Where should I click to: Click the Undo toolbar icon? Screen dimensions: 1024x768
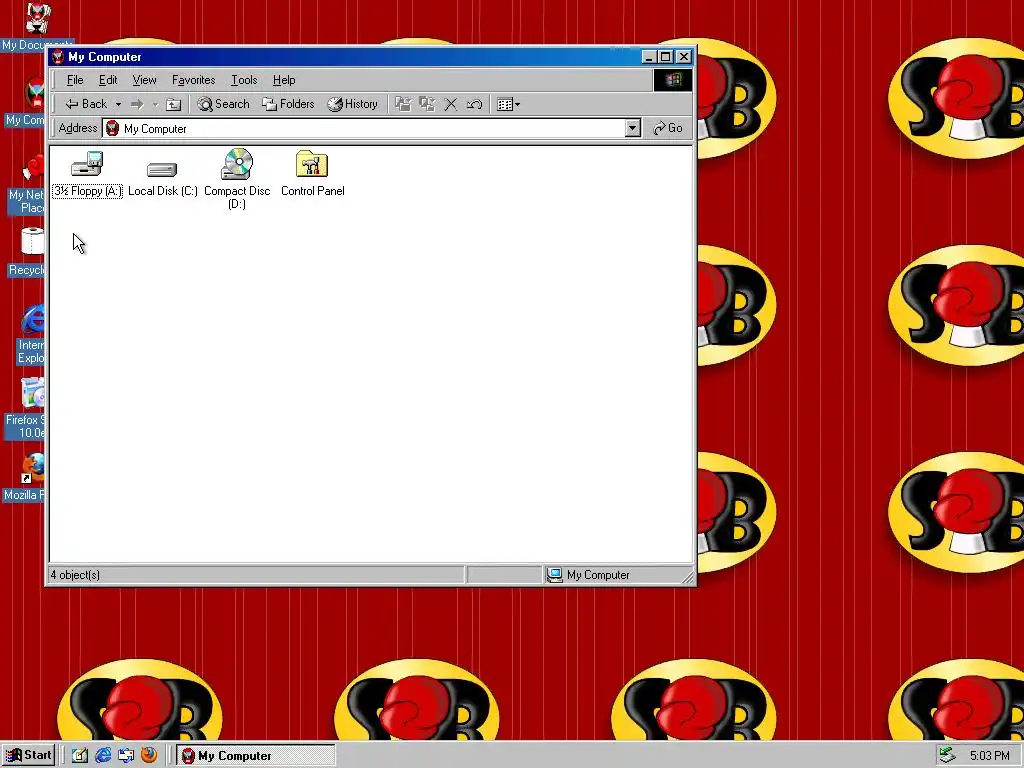(x=475, y=104)
